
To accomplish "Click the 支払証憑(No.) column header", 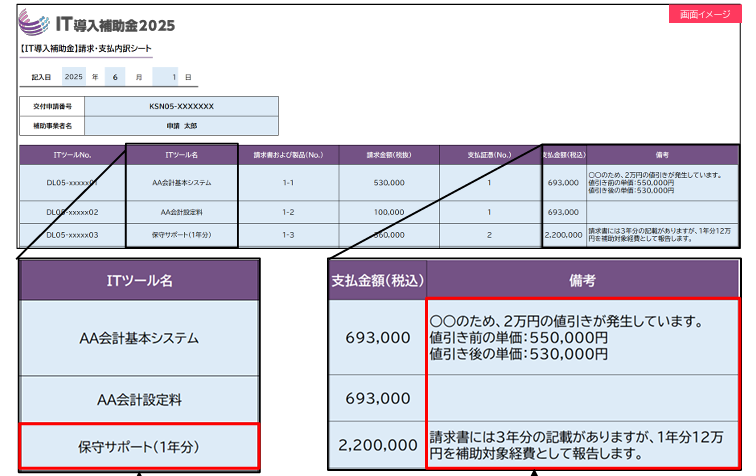I will (x=489, y=155).
